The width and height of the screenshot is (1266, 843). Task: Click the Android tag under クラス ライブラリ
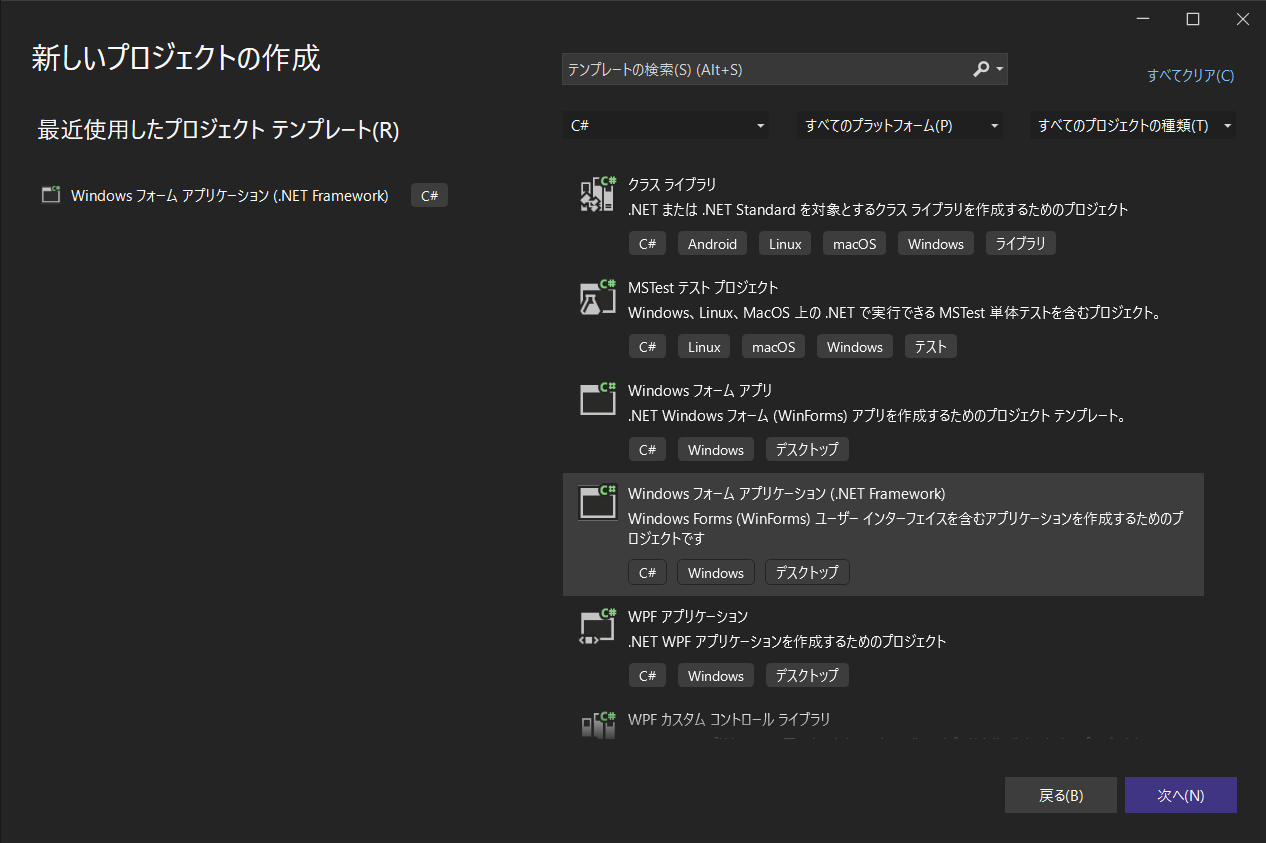[712, 244]
